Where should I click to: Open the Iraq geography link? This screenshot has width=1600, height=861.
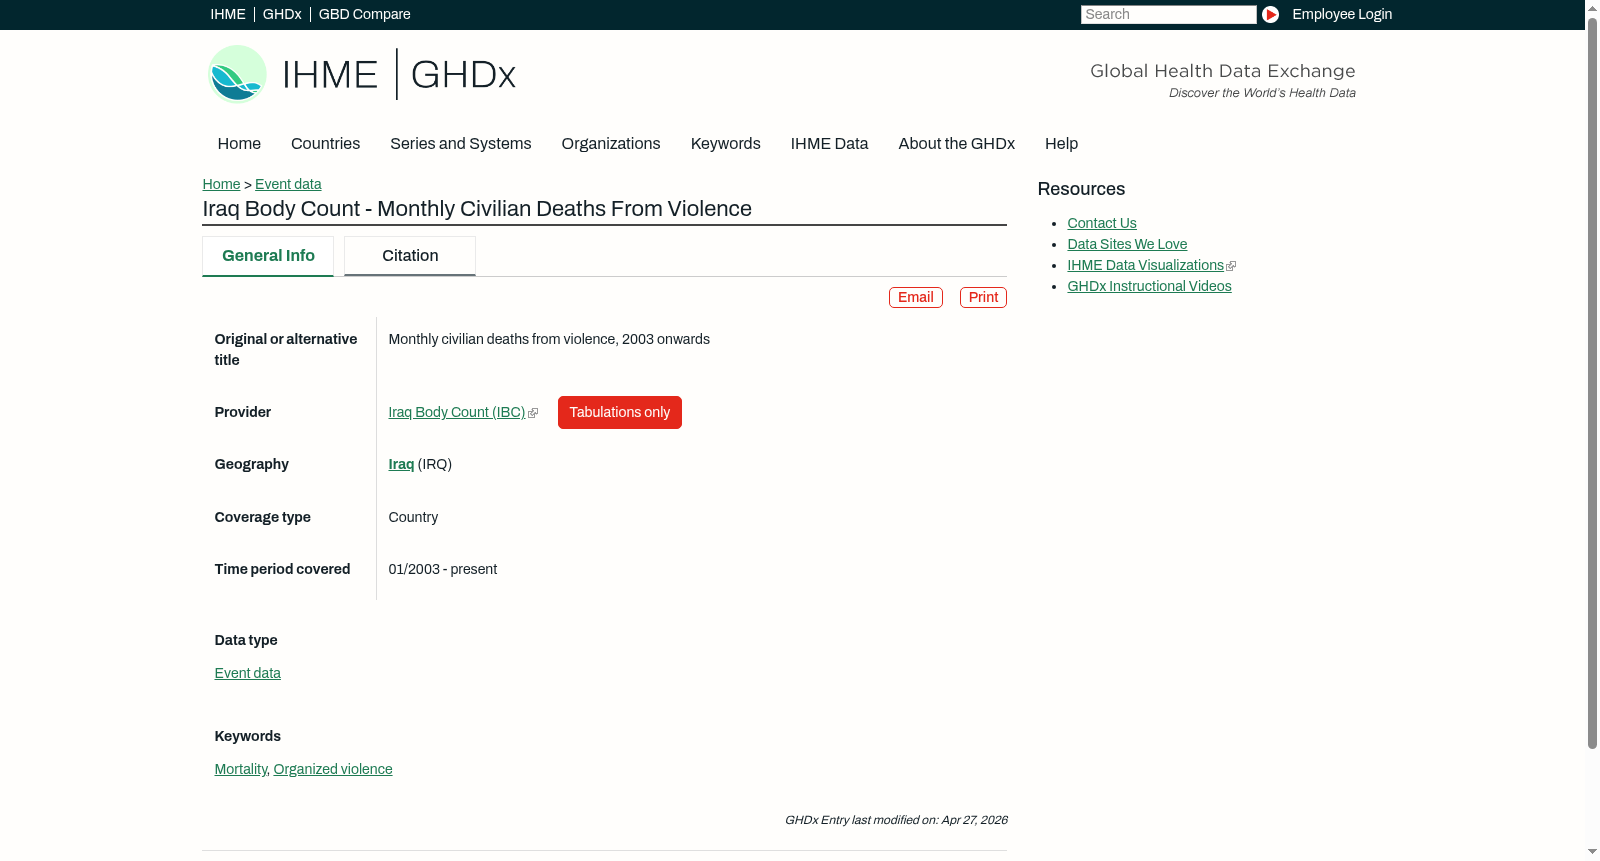(401, 464)
